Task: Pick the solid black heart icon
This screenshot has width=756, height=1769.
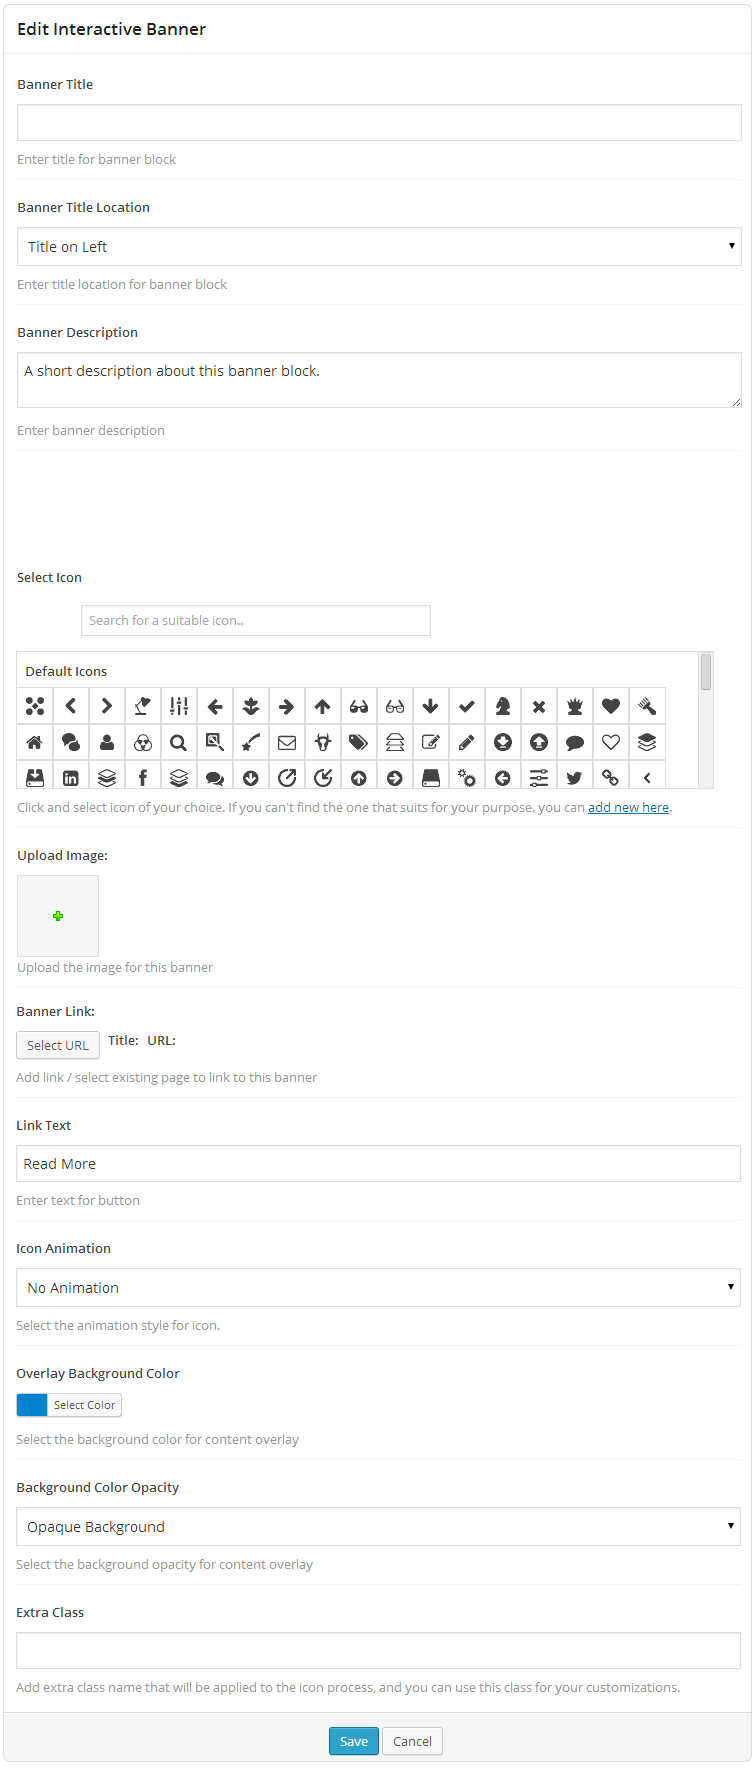Action: point(611,706)
